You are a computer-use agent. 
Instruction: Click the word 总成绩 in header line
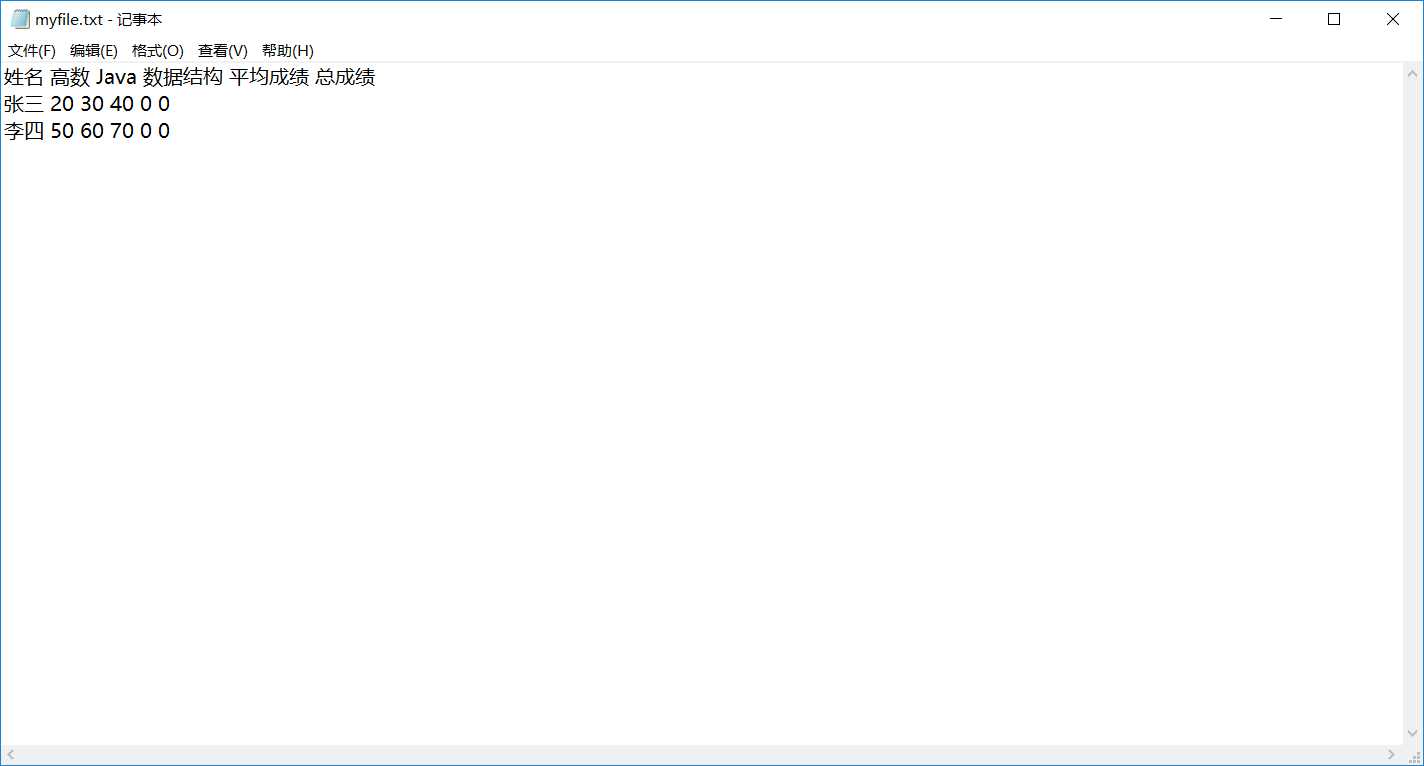[345, 77]
